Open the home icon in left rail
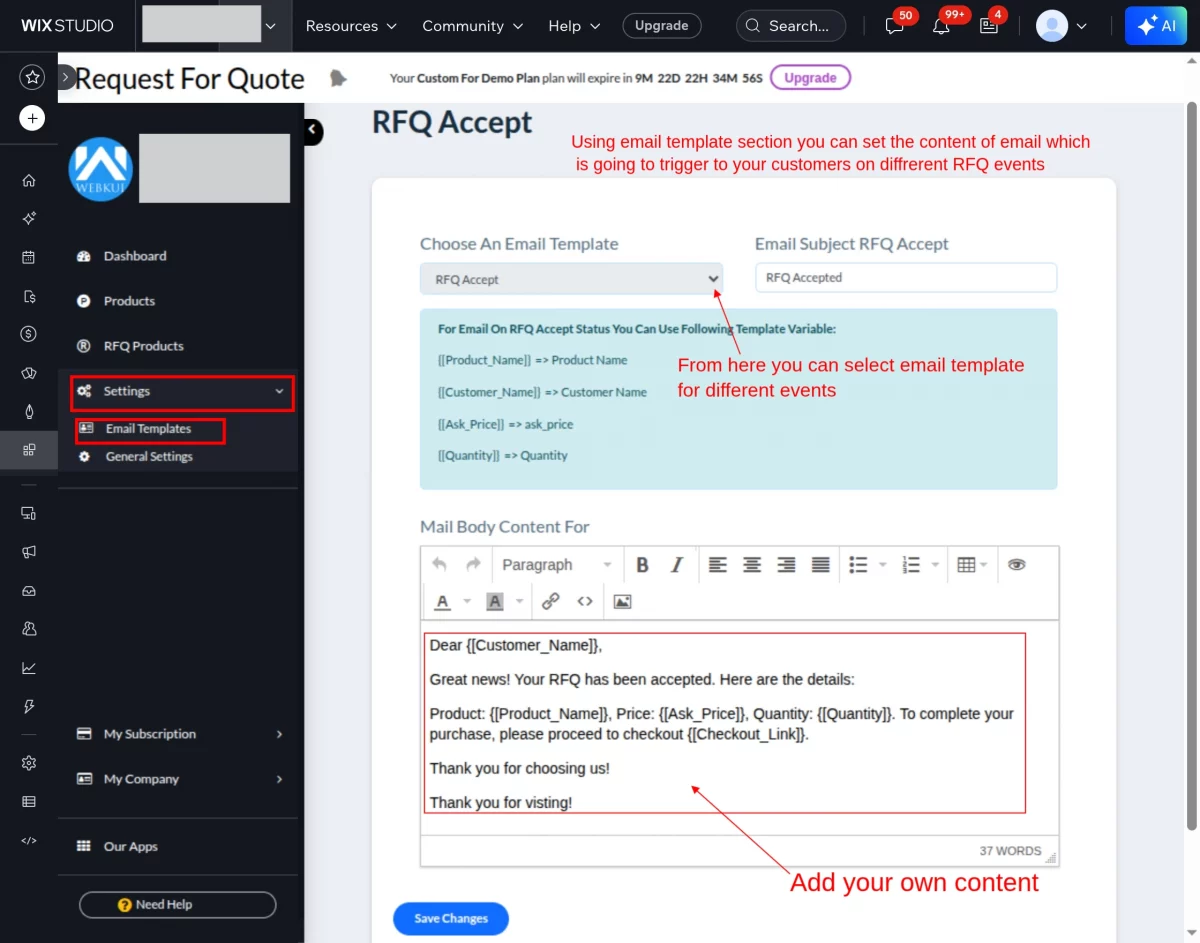This screenshot has height=943, width=1200. (29, 181)
